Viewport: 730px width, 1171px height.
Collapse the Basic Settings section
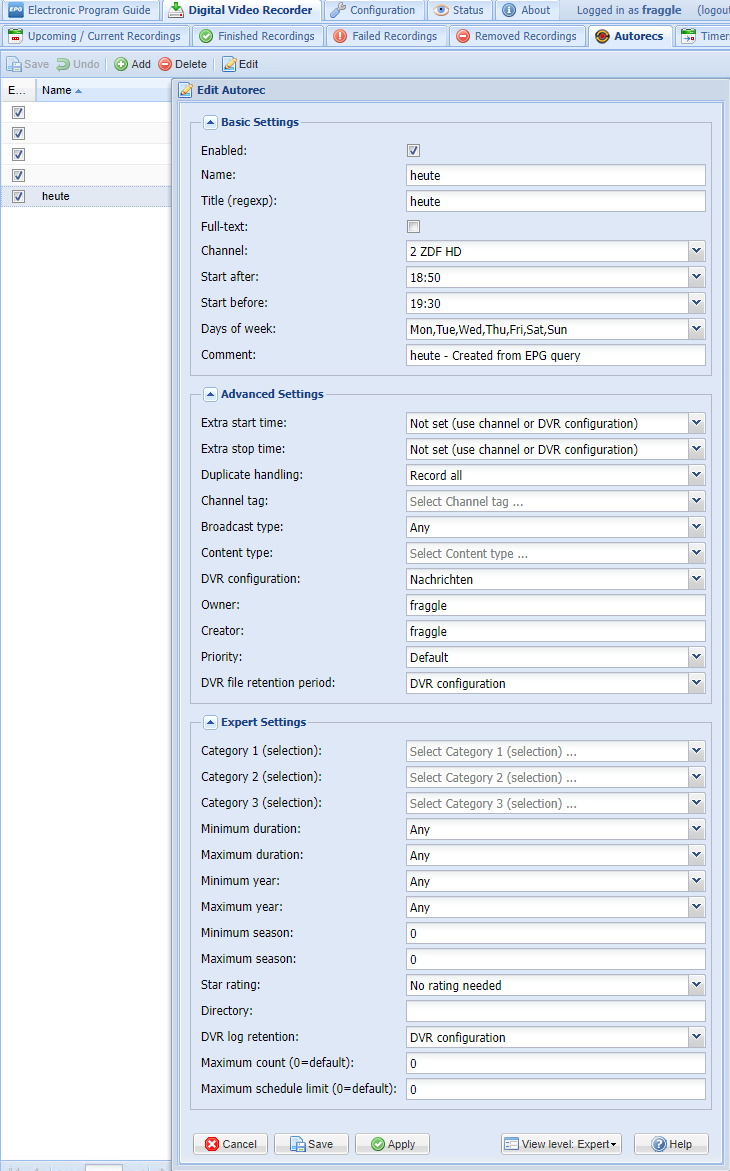pos(210,122)
